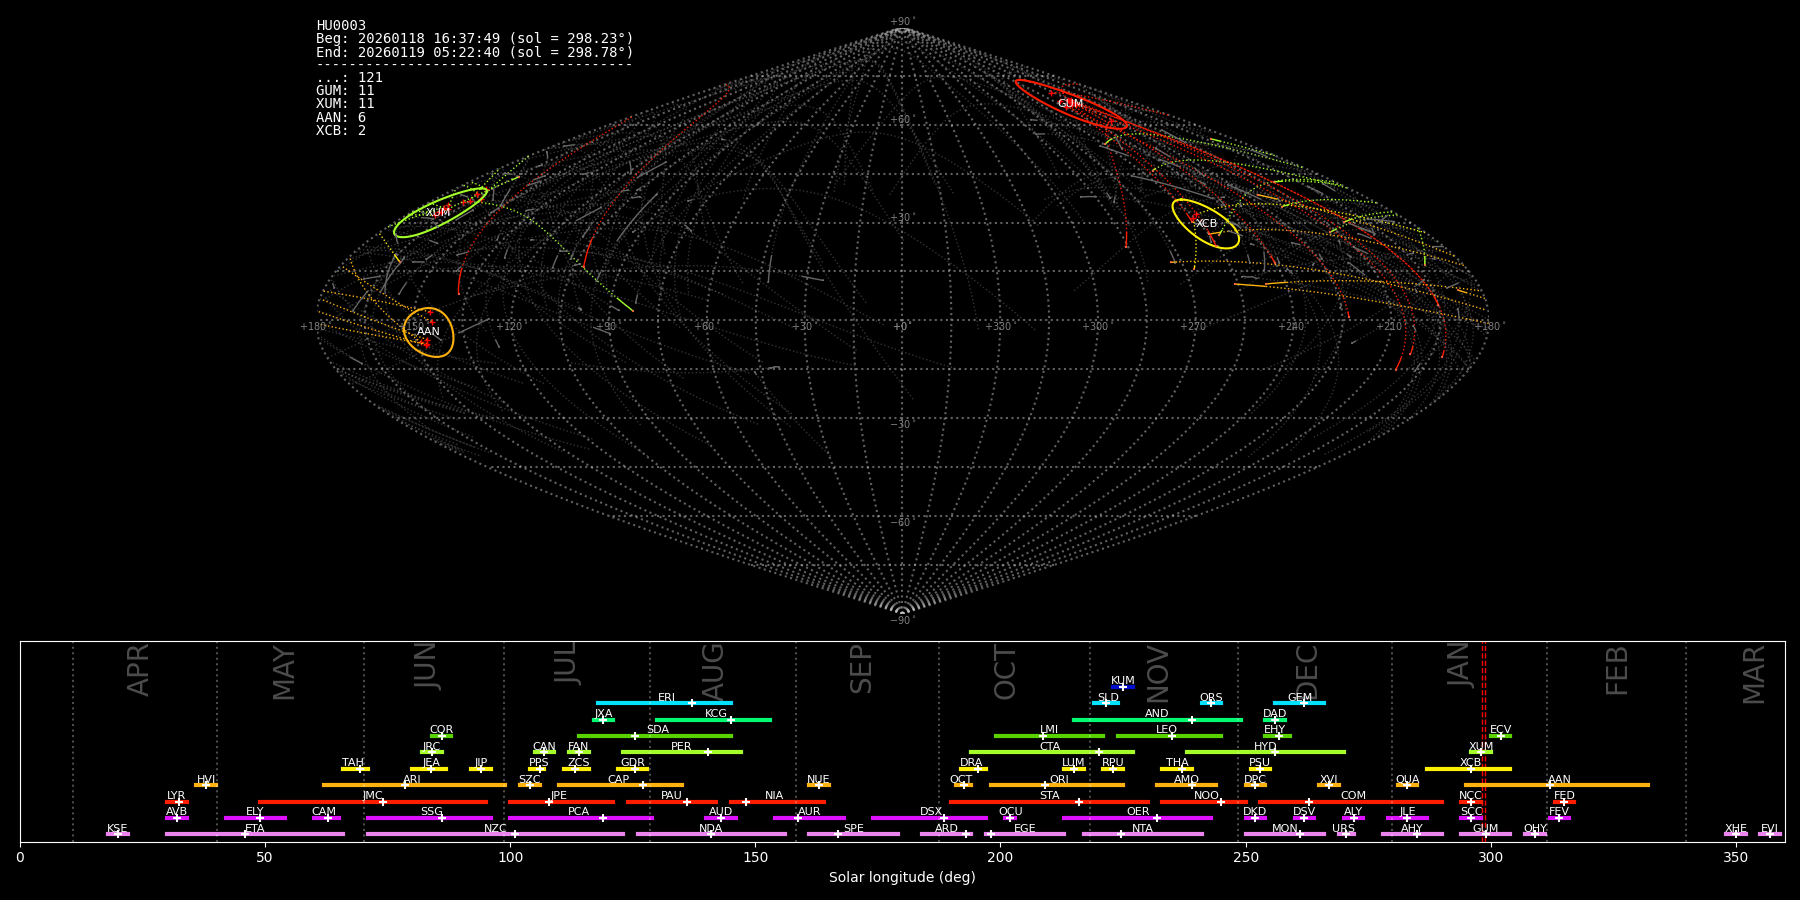Click the ORS shower bar in timeline
This screenshot has height=900, width=1800.
coord(1211,703)
